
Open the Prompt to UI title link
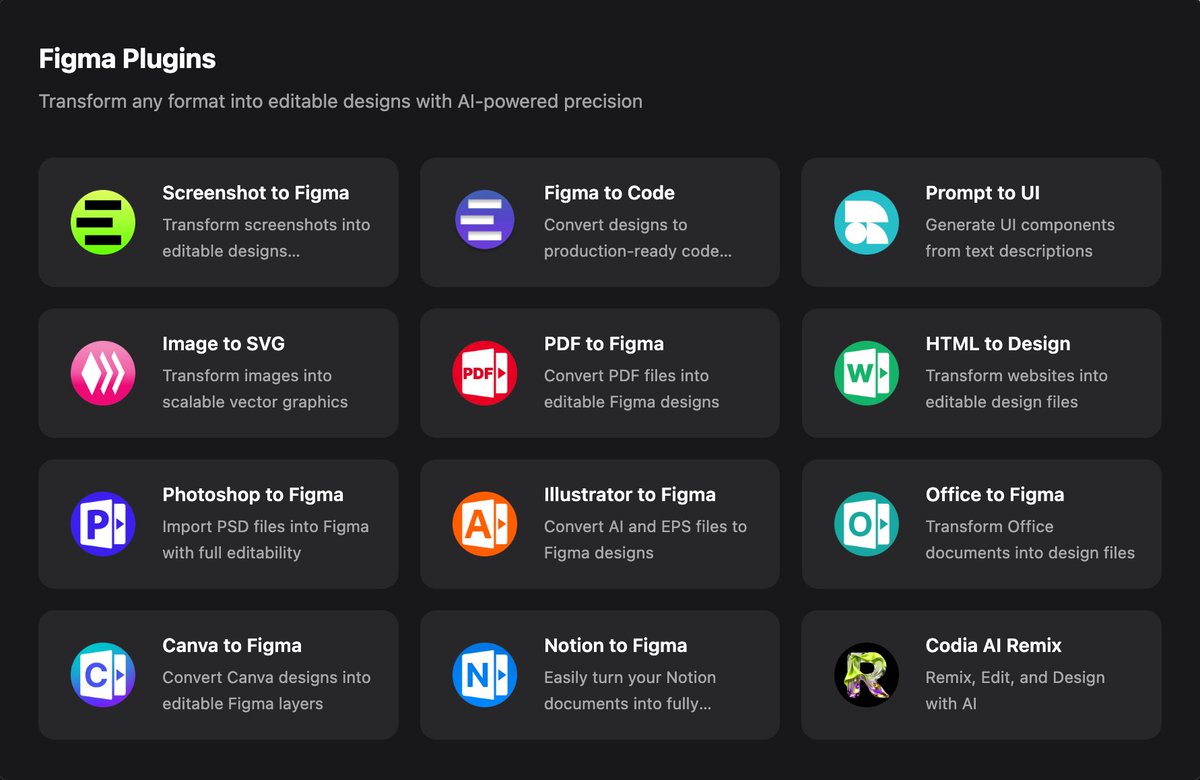coord(983,193)
